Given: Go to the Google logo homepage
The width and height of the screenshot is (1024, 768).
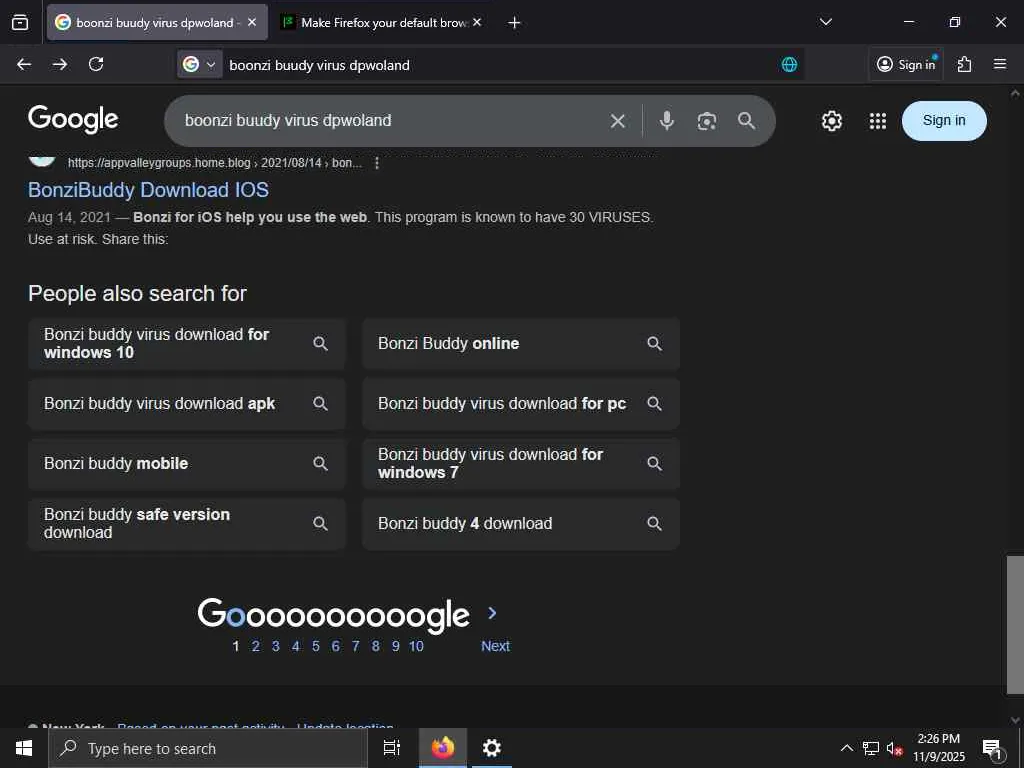Looking at the screenshot, I should [73, 119].
